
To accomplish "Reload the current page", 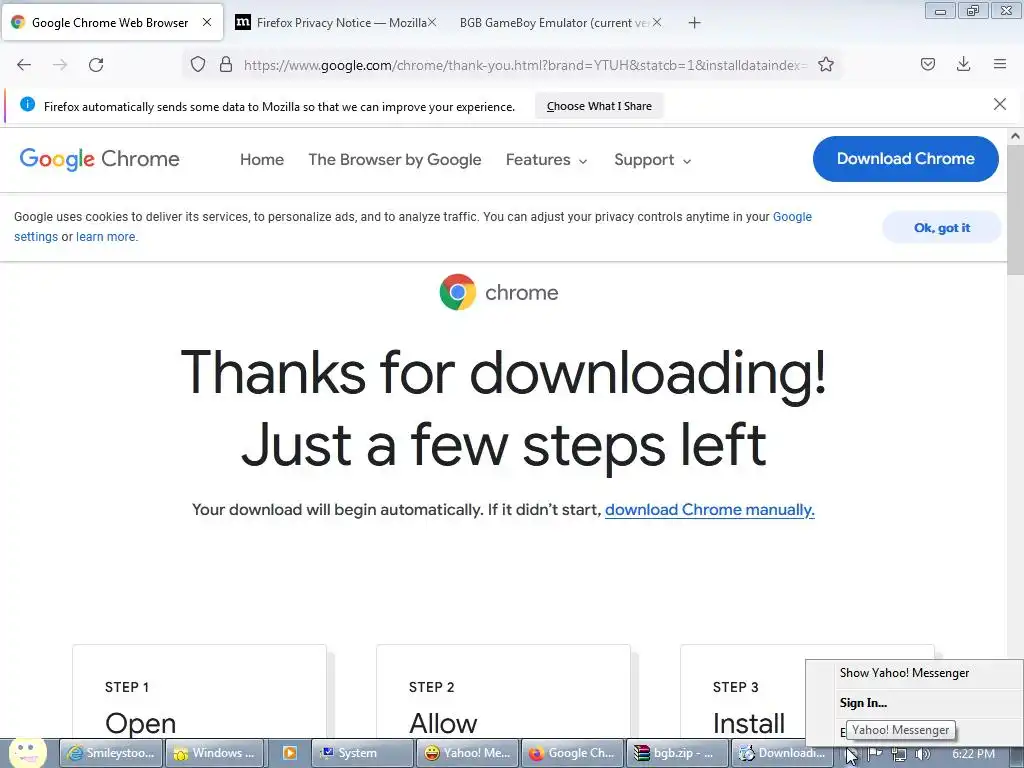I will click(96, 65).
